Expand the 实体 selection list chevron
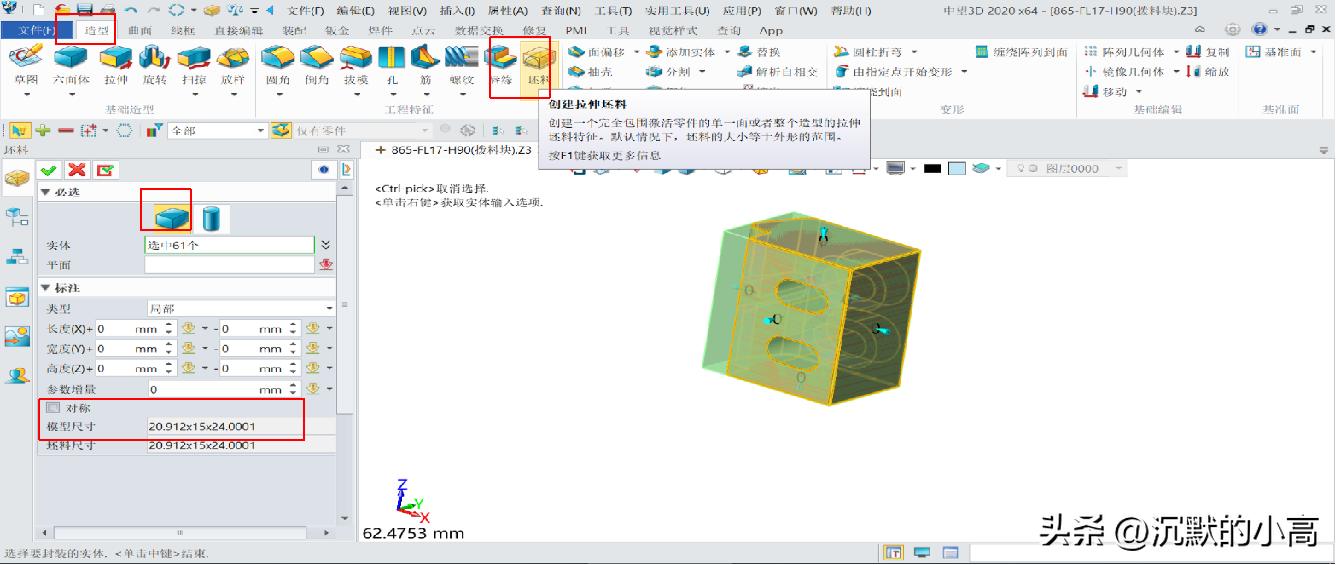Screen dimensions: 1336x565 pyautogui.click(x=325, y=245)
